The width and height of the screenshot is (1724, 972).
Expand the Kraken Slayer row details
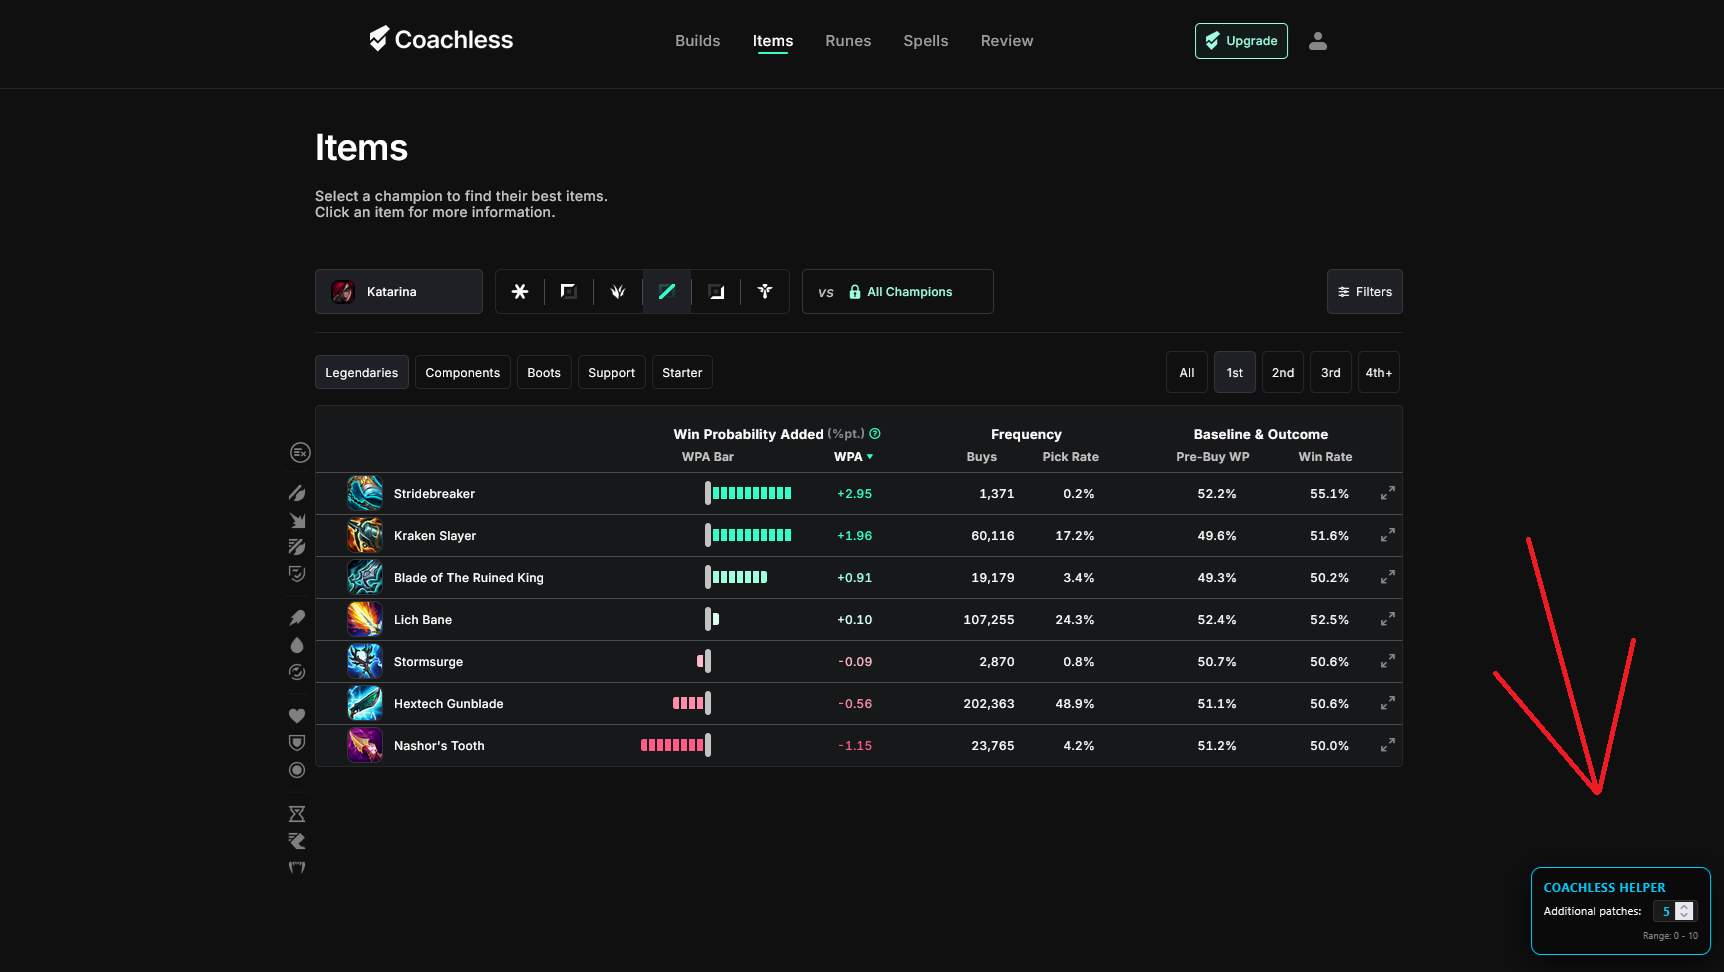[x=1388, y=536]
